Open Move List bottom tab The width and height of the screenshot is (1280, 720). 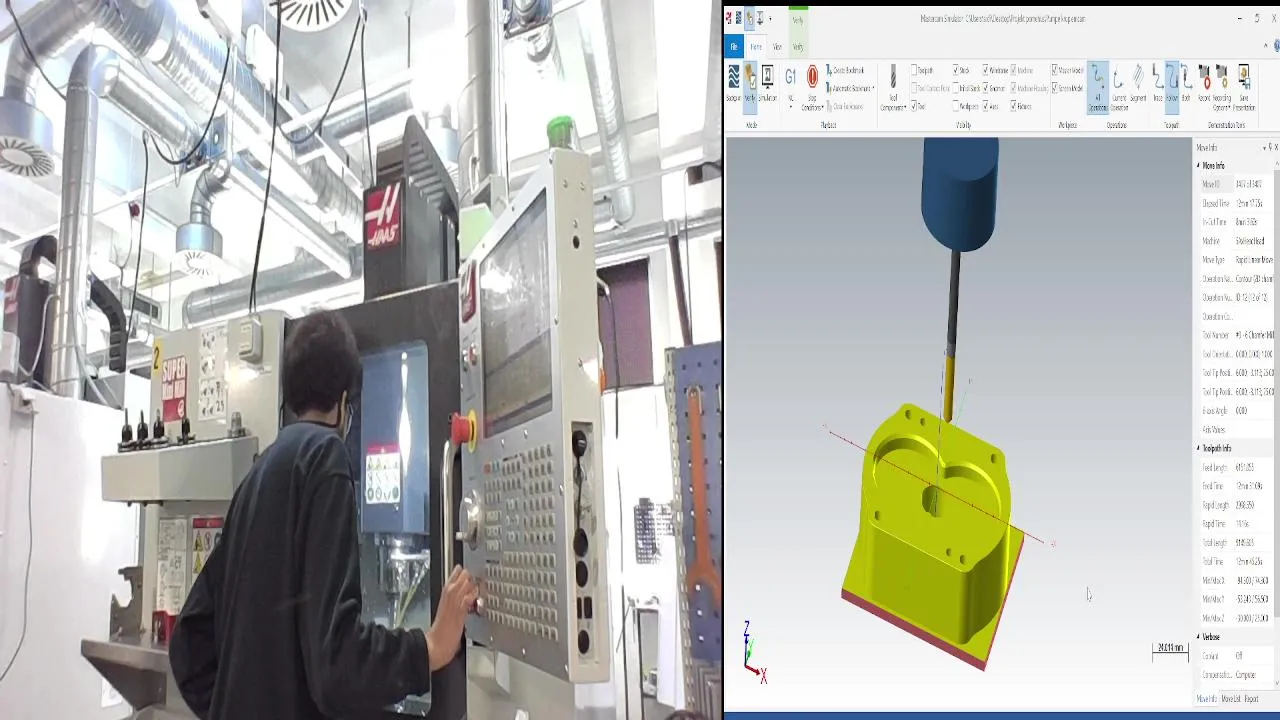(1231, 699)
